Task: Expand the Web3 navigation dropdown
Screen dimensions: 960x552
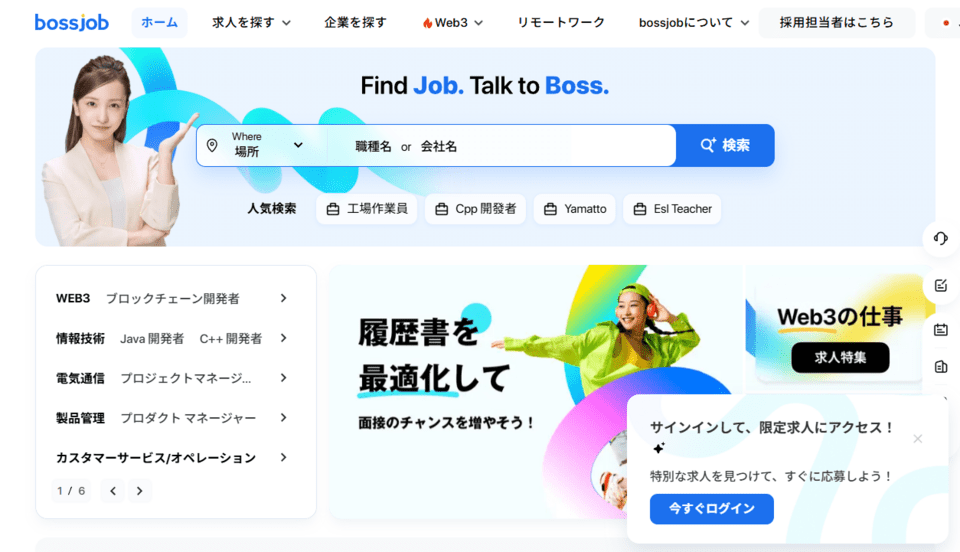Action: coord(452,23)
